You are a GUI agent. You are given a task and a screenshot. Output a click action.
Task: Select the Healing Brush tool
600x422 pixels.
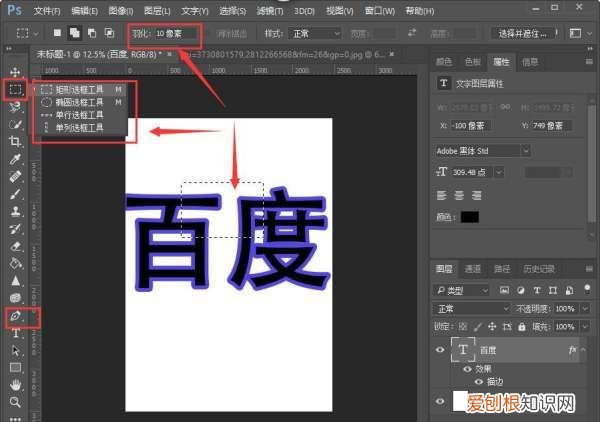[x=15, y=177]
